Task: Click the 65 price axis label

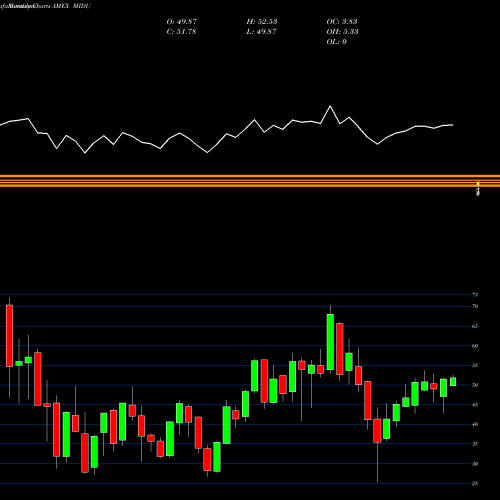Action: (475, 326)
